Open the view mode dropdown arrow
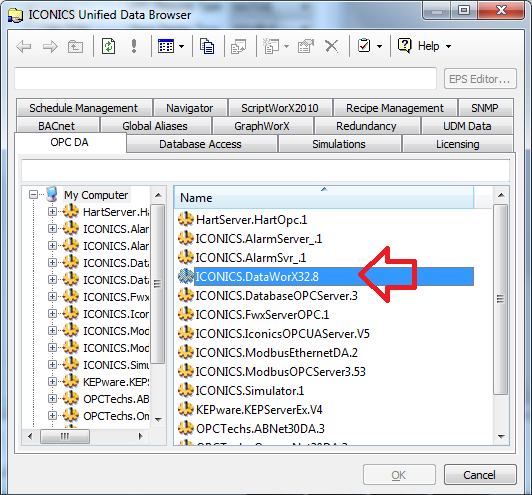This screenshot has width=532, height=495. tap(182, 46)
